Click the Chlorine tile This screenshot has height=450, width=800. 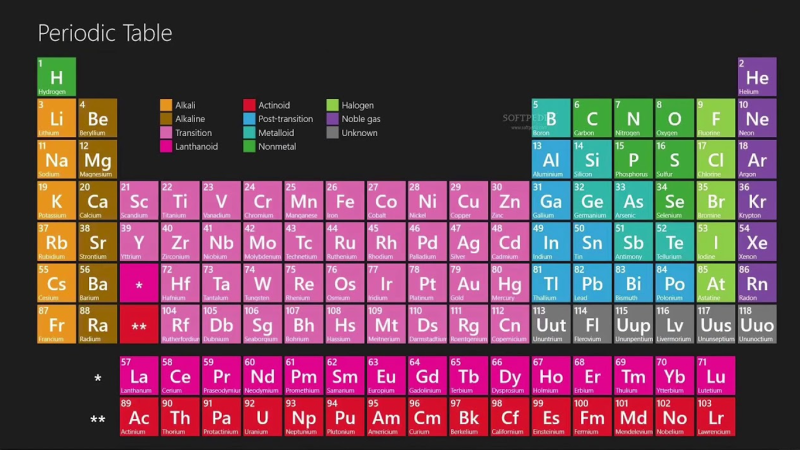[x=716, y=159]
